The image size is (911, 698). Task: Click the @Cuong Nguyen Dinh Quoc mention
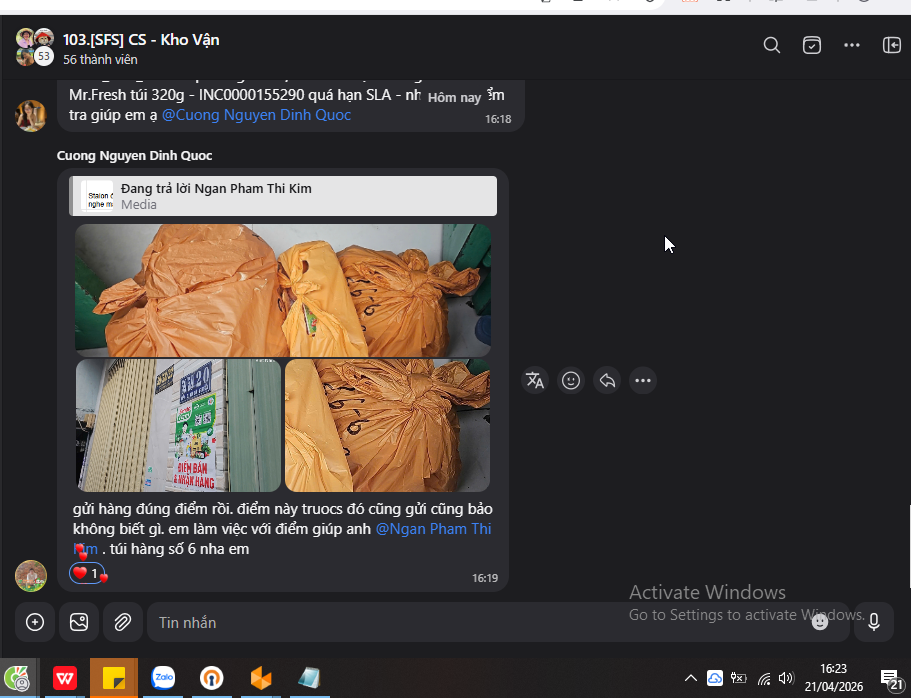point(256,115)
